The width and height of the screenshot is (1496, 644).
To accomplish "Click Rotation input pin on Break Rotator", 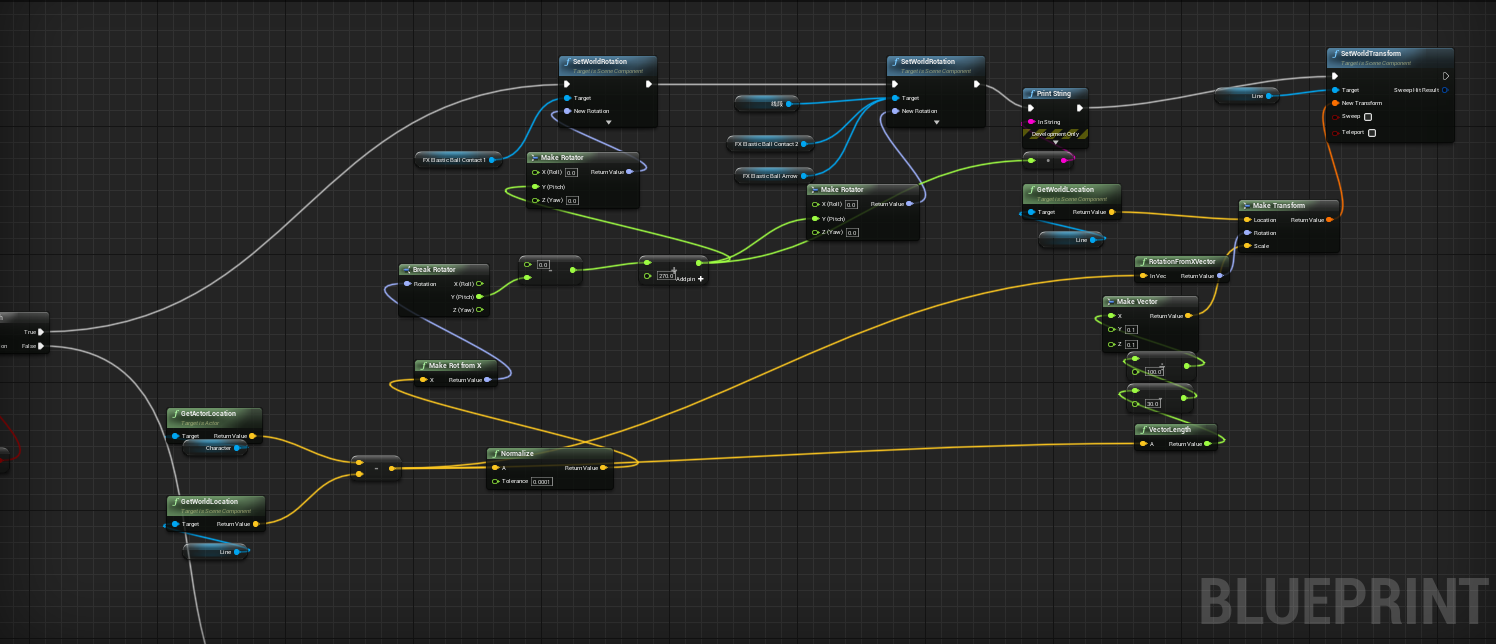I will pos(406,284).
